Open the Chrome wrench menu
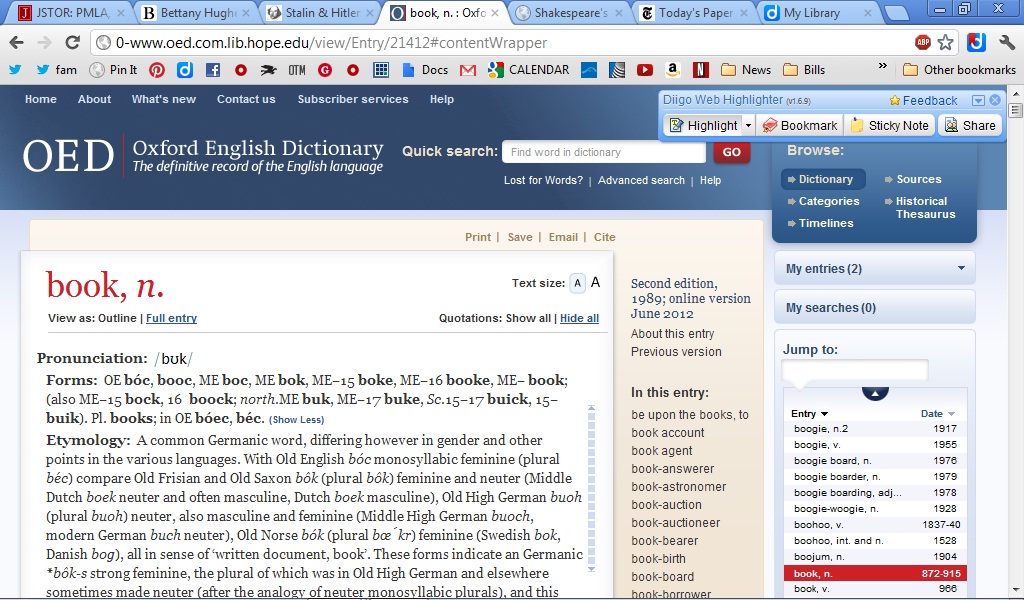This screenshot has width=1024, height=600. [1006, 43]
